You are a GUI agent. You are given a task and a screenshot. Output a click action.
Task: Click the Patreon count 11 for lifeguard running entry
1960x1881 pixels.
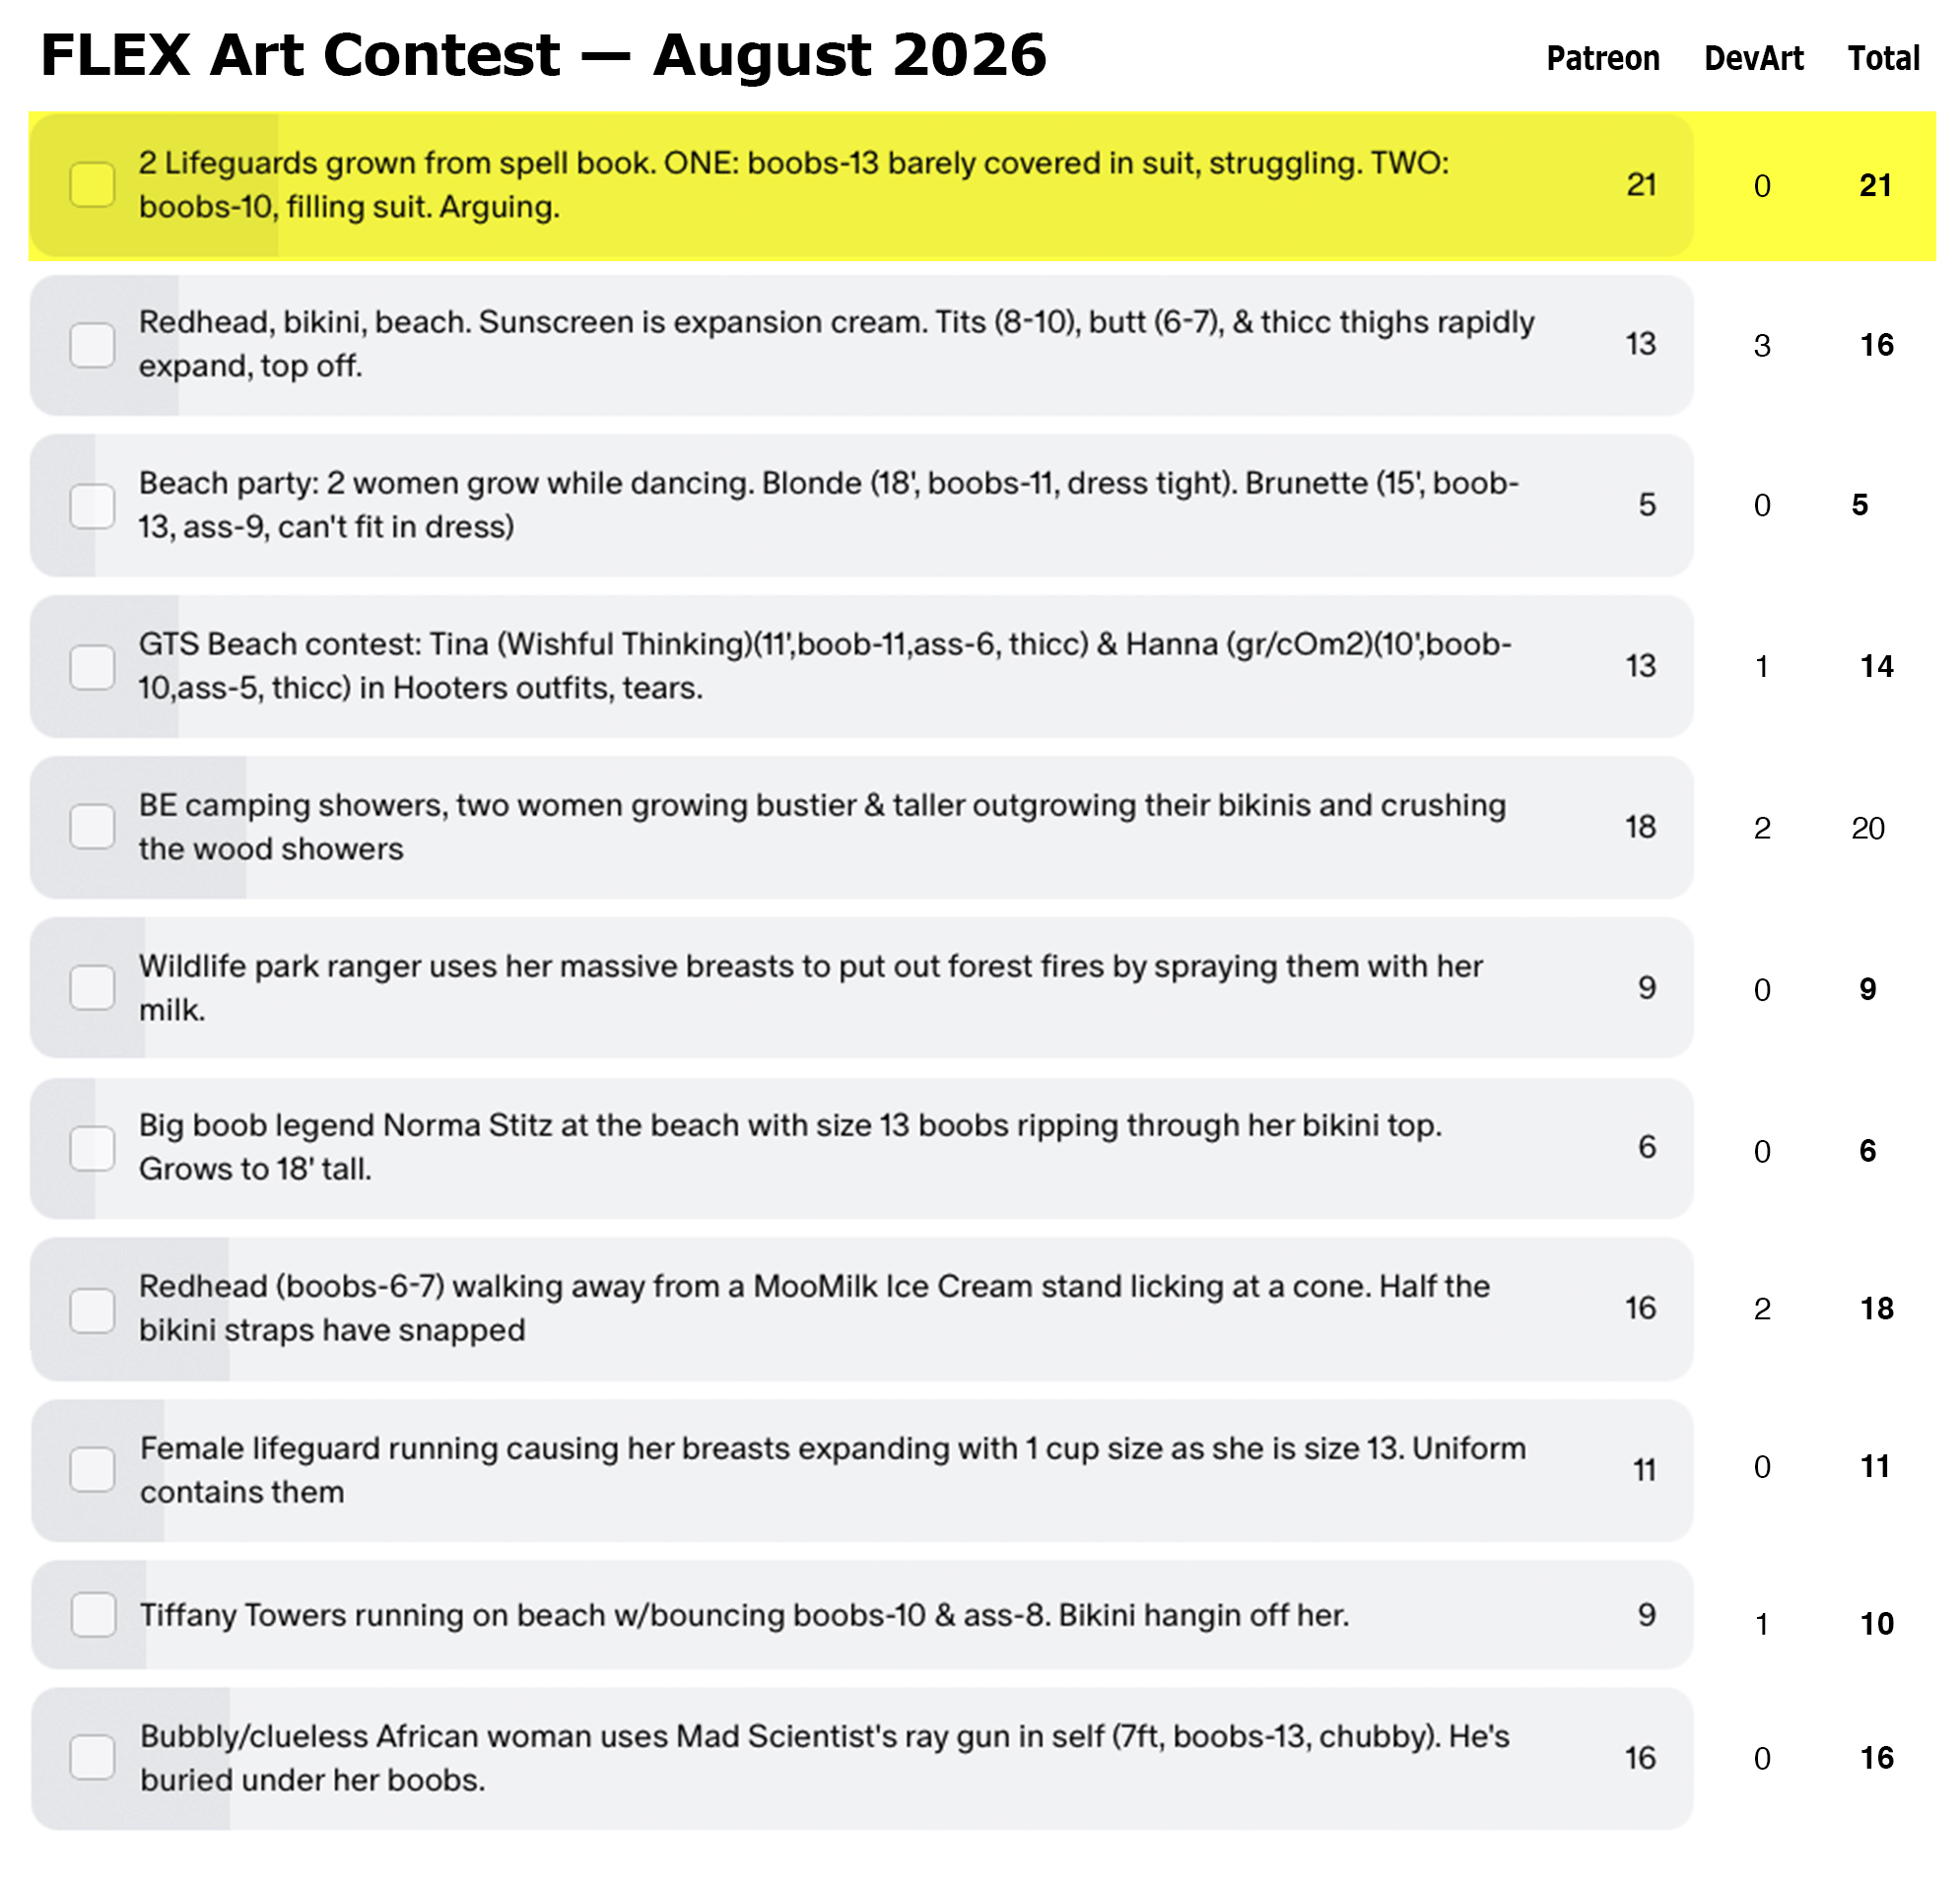tap(1644, 1470)
